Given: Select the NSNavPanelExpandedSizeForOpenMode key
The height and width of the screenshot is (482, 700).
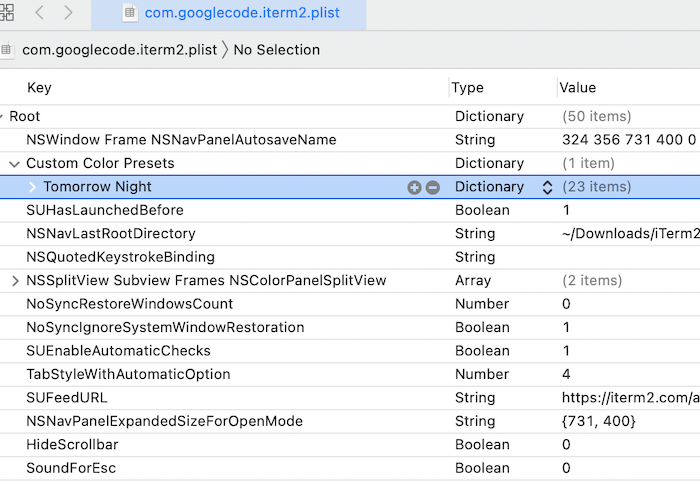Looking at the screenshot, I should pos(164,421).
